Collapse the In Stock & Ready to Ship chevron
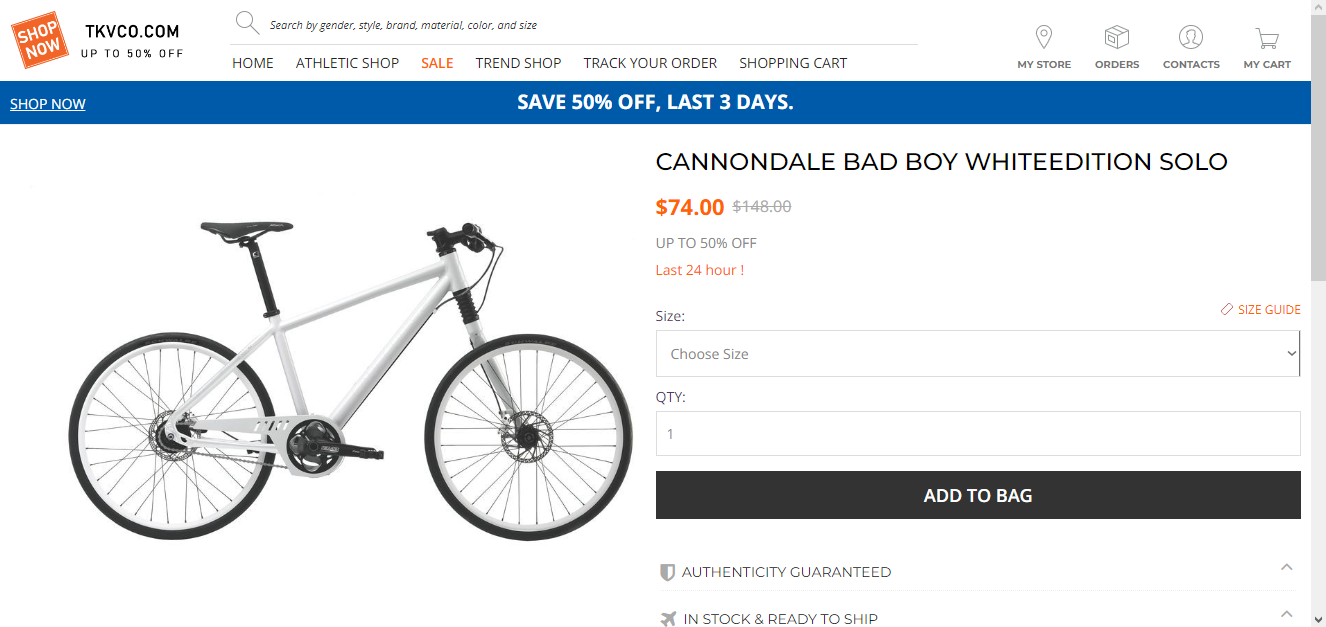This screenshot has height=627, width=1326. (x=1287, y=614)
